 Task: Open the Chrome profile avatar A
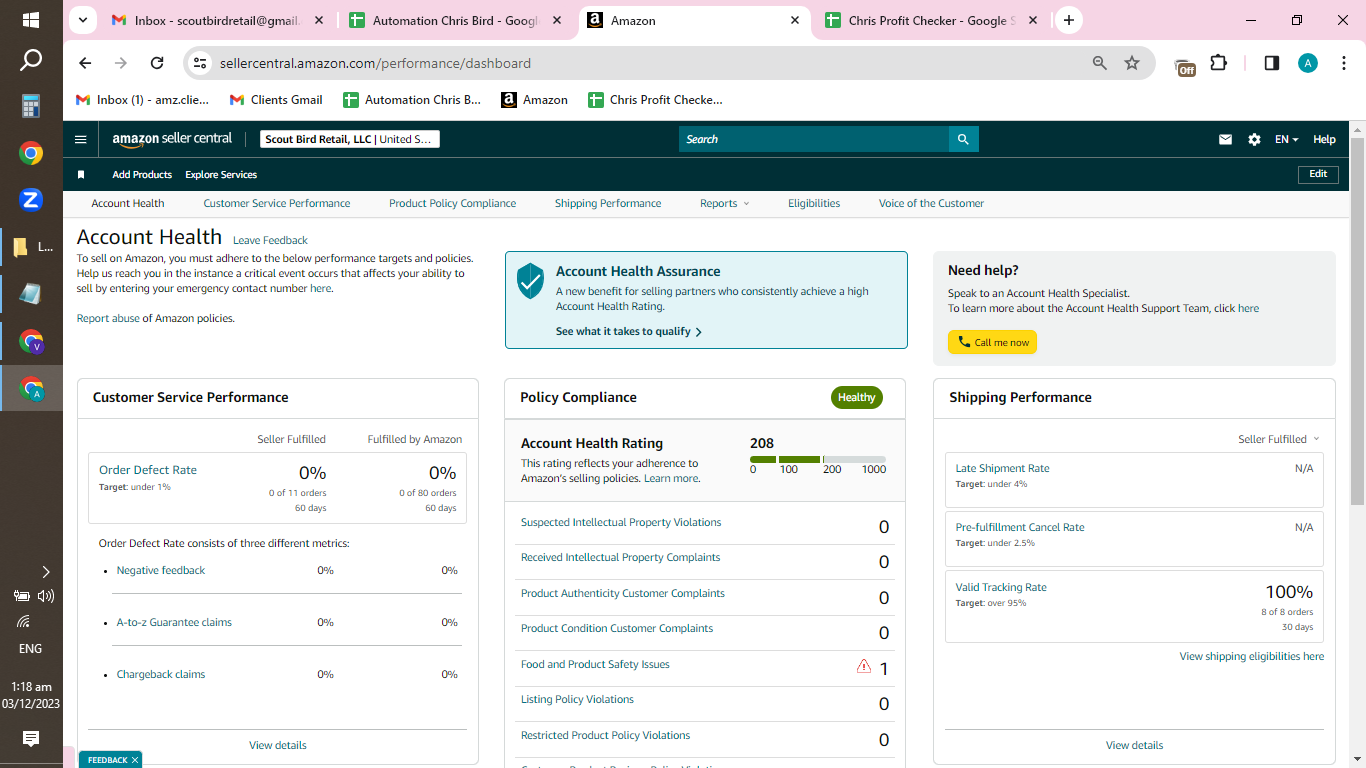point(1308,63)
